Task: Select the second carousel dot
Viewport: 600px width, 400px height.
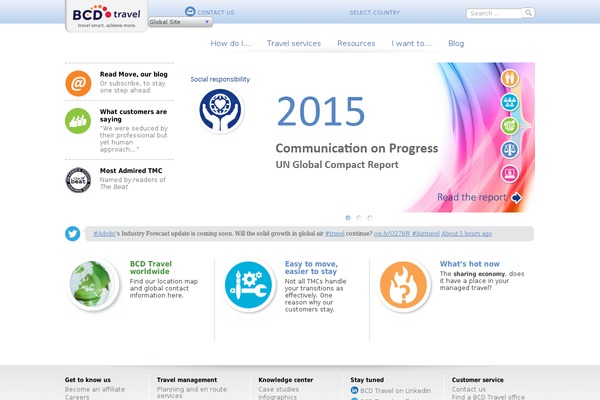Action: [x=359, y=218]
